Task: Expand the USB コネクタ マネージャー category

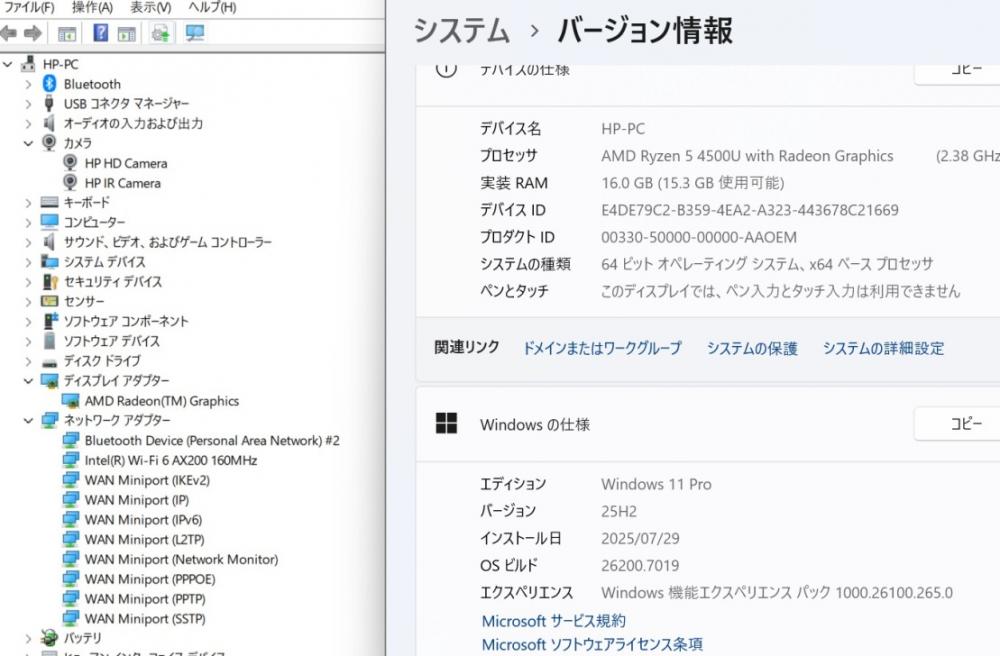Action: pos(28,104)
